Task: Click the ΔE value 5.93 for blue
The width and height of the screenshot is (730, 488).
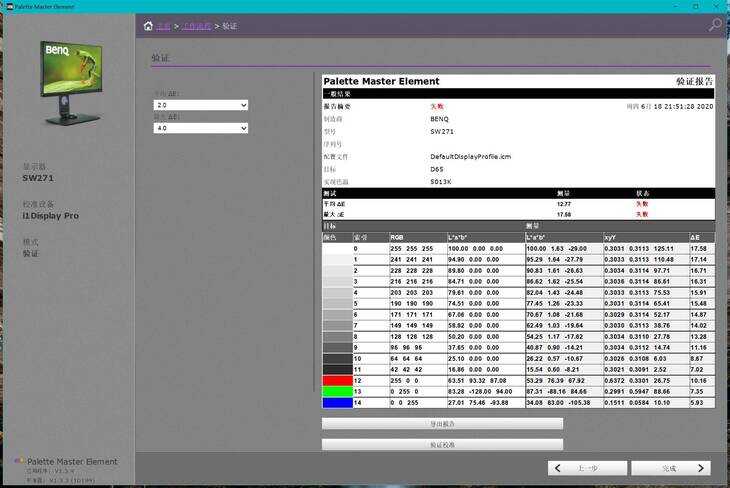Action: (x=697, y=403)
